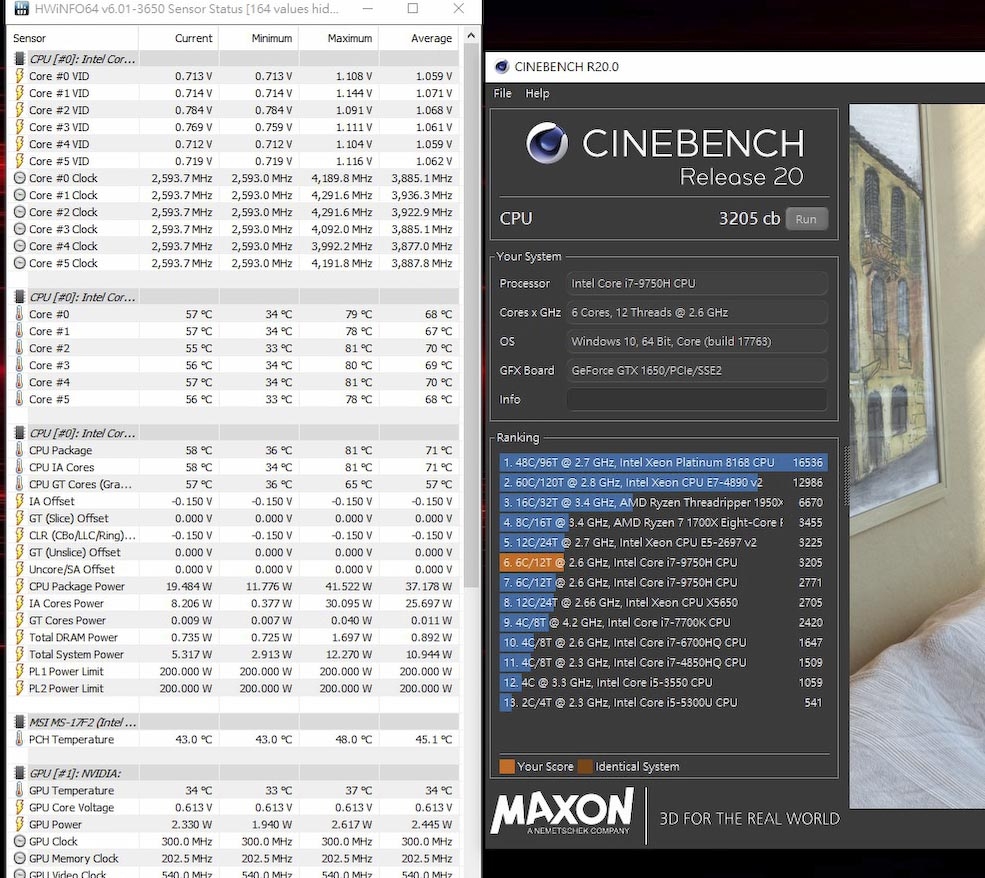Click the Your Score orange legend swatch
Screen dimensions: 985x878
point(506,766)
